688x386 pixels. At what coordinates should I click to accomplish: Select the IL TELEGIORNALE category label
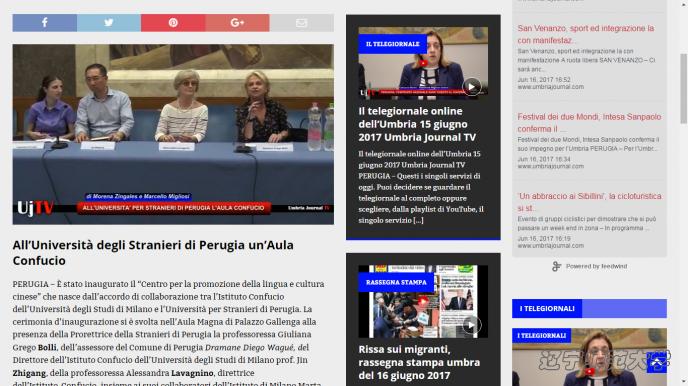point(393,44)
